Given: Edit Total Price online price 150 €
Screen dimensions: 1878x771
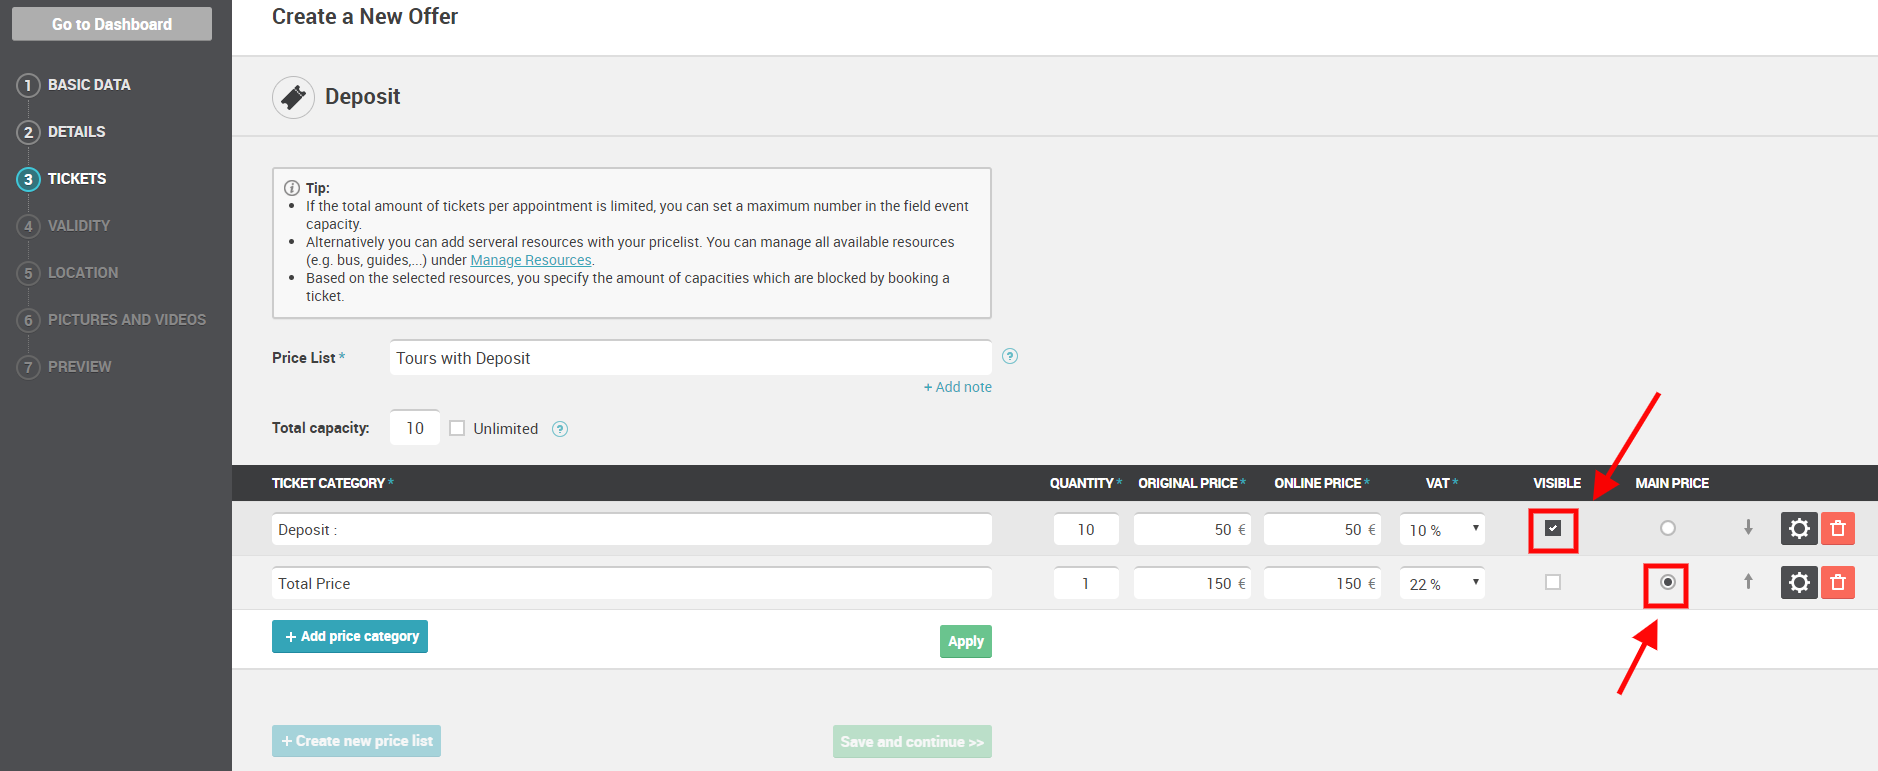Looking at the screenshot, I should (x=1322, y=583).
